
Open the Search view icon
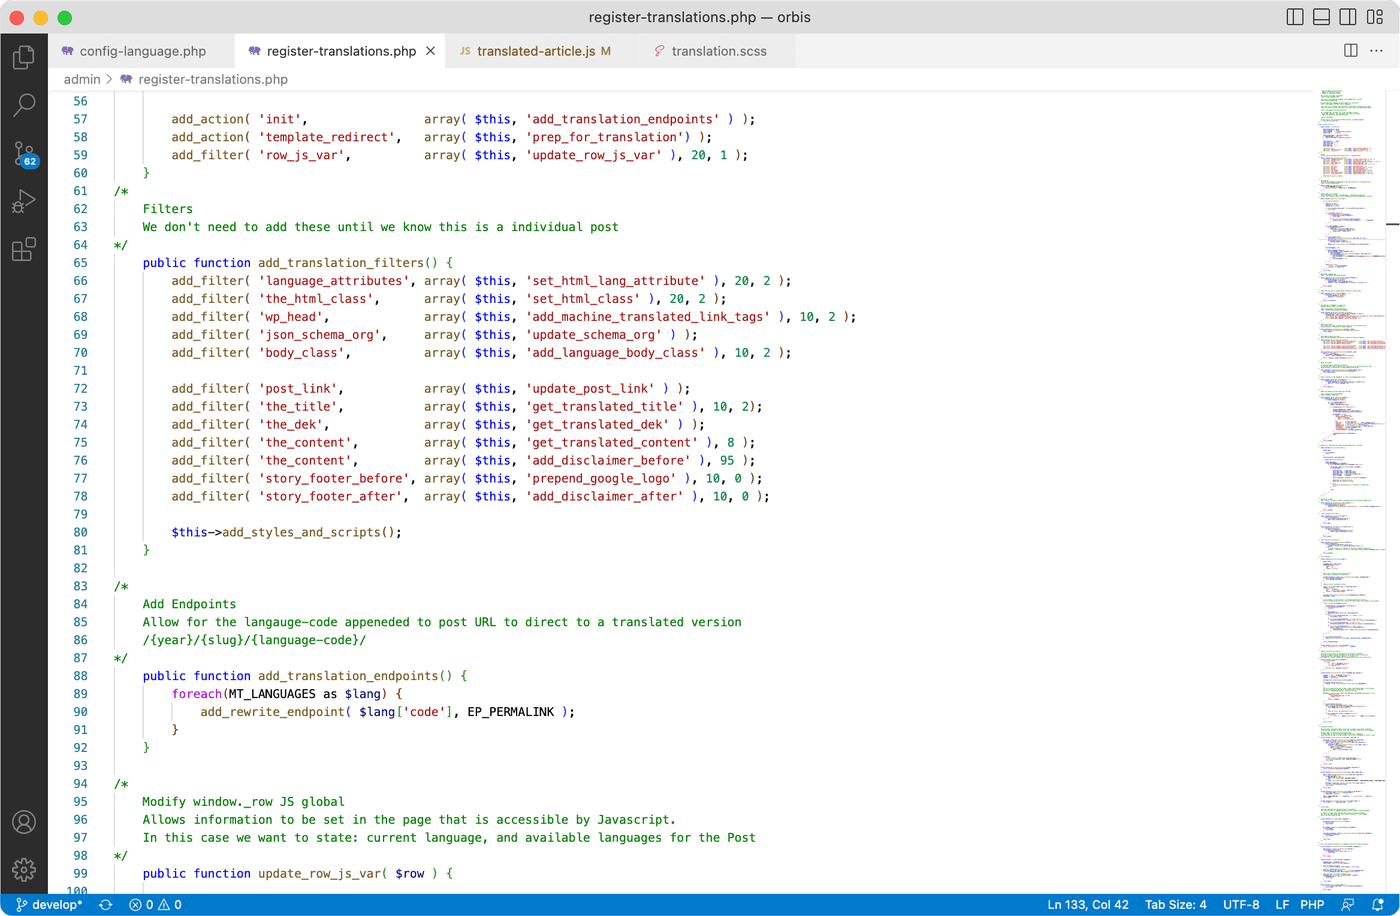(24, 105)
